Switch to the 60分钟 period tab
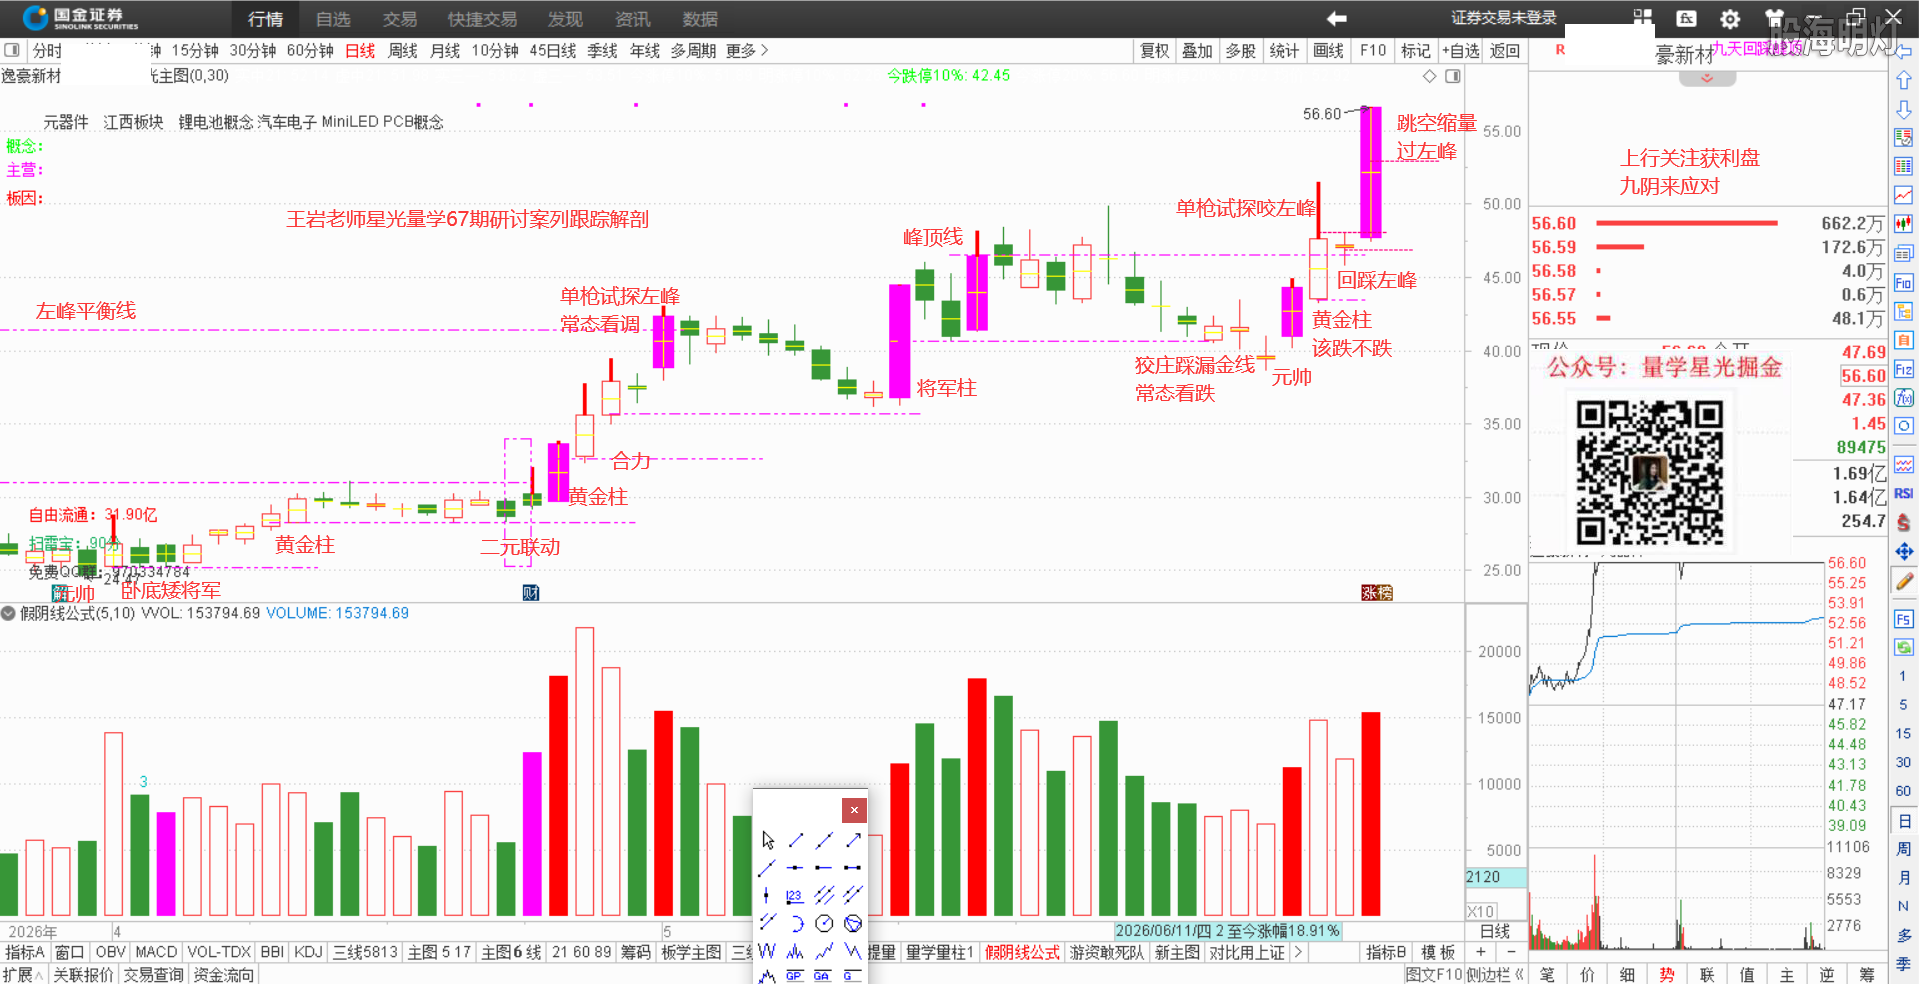Viewport: 1919px width, 984px height. [x=310, y=50]
